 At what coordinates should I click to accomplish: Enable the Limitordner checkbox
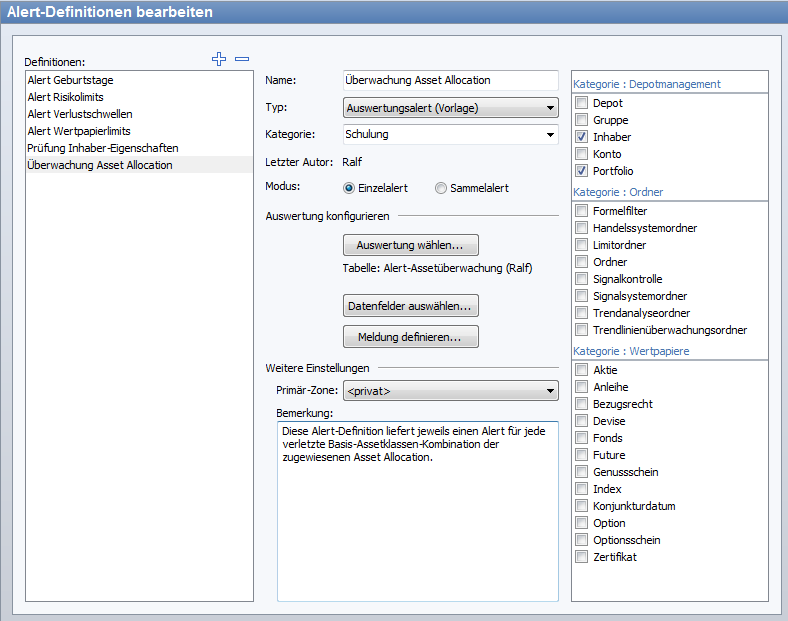click(581, 245)
